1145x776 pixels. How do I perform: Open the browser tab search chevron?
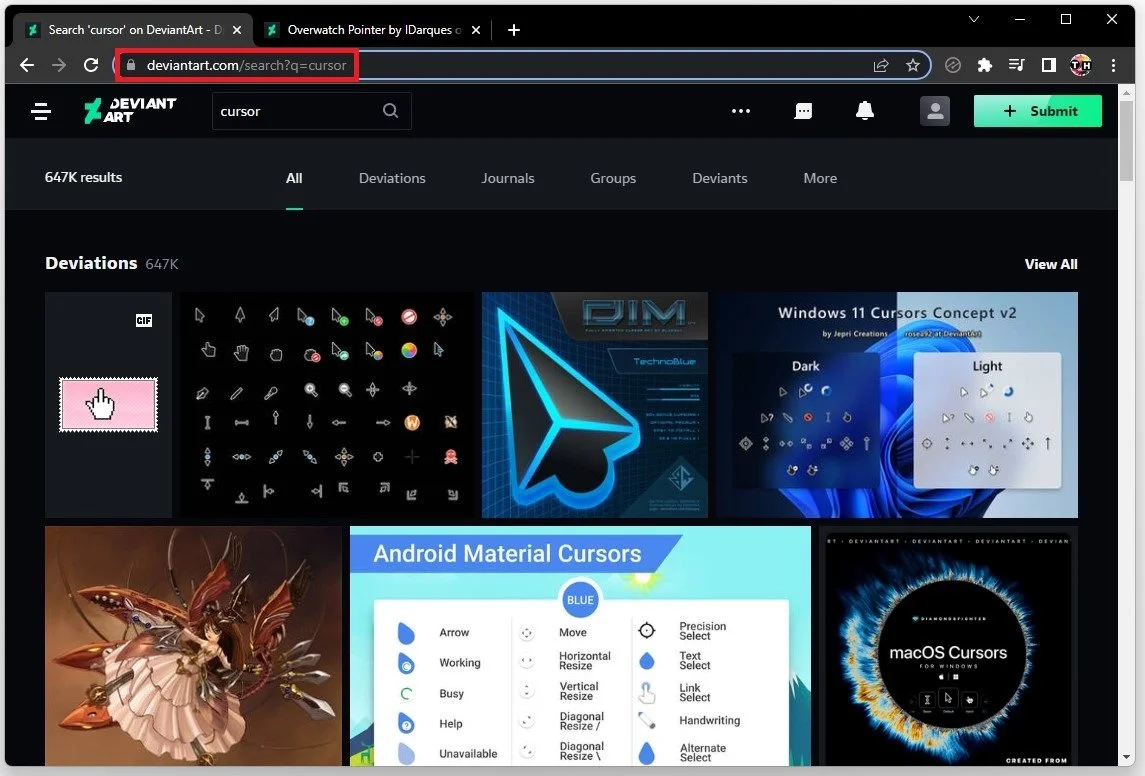973,19
